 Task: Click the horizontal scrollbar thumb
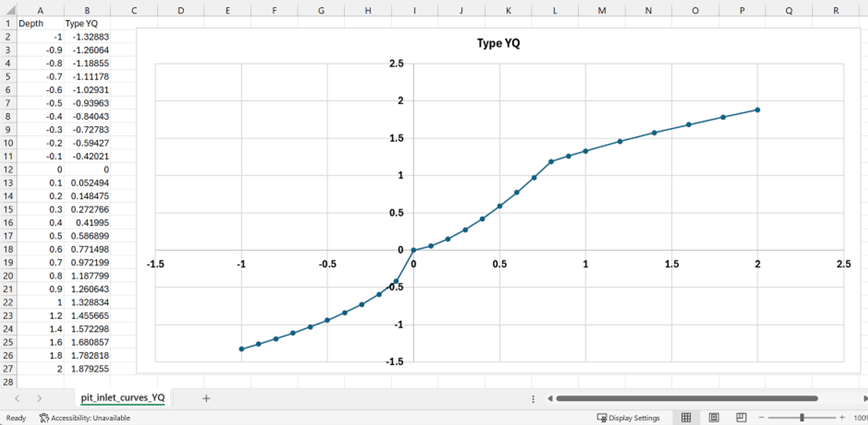690,398
